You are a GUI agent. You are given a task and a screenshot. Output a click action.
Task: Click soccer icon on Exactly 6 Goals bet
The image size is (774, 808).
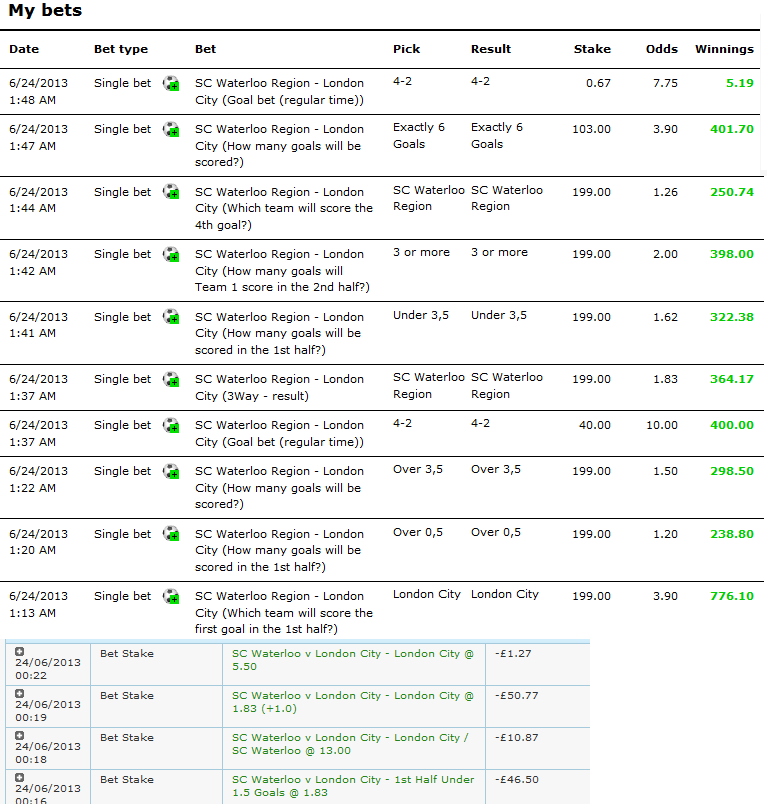(172, 130)
